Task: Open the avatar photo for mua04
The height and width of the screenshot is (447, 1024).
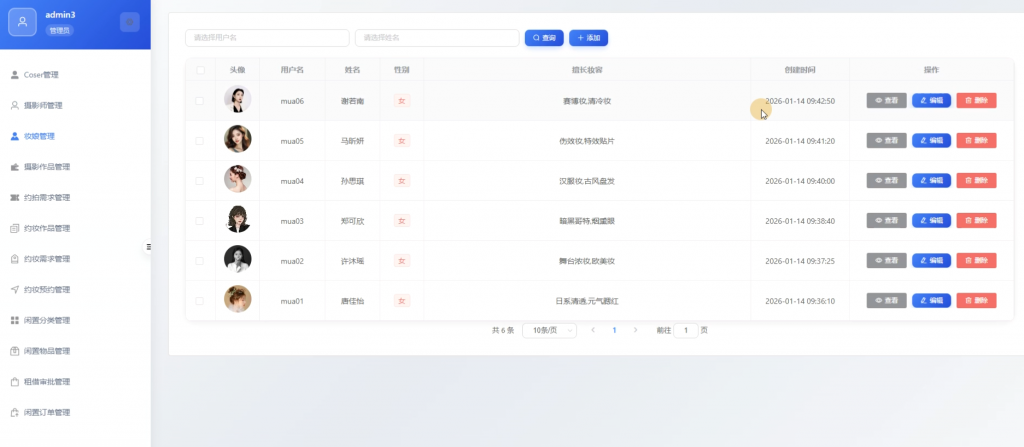Action: click(x=238, y=179)
